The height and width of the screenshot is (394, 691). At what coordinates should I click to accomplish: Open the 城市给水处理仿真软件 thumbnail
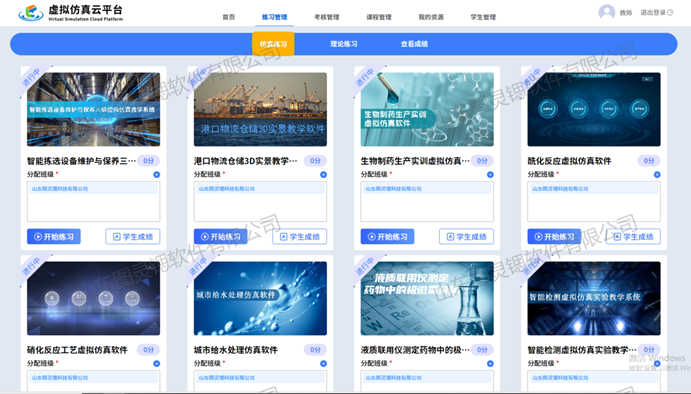tap(260, 298)
